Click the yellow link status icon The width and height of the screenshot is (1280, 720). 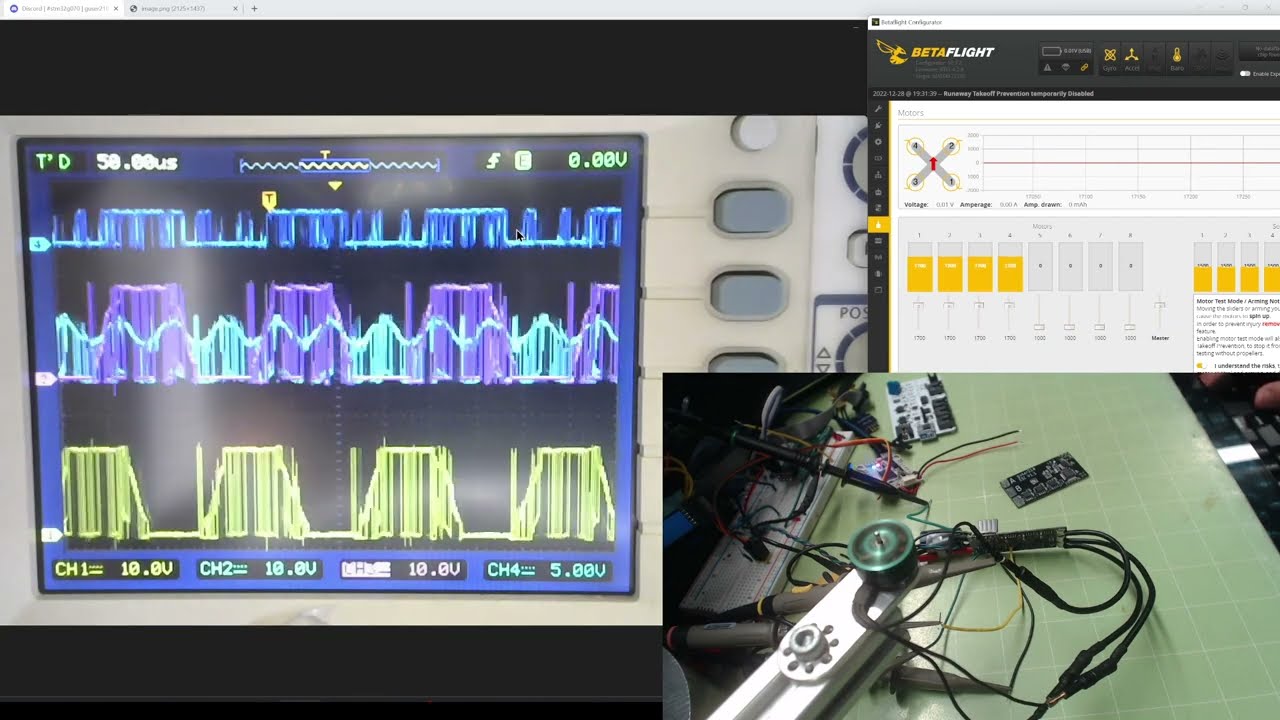1084,68
